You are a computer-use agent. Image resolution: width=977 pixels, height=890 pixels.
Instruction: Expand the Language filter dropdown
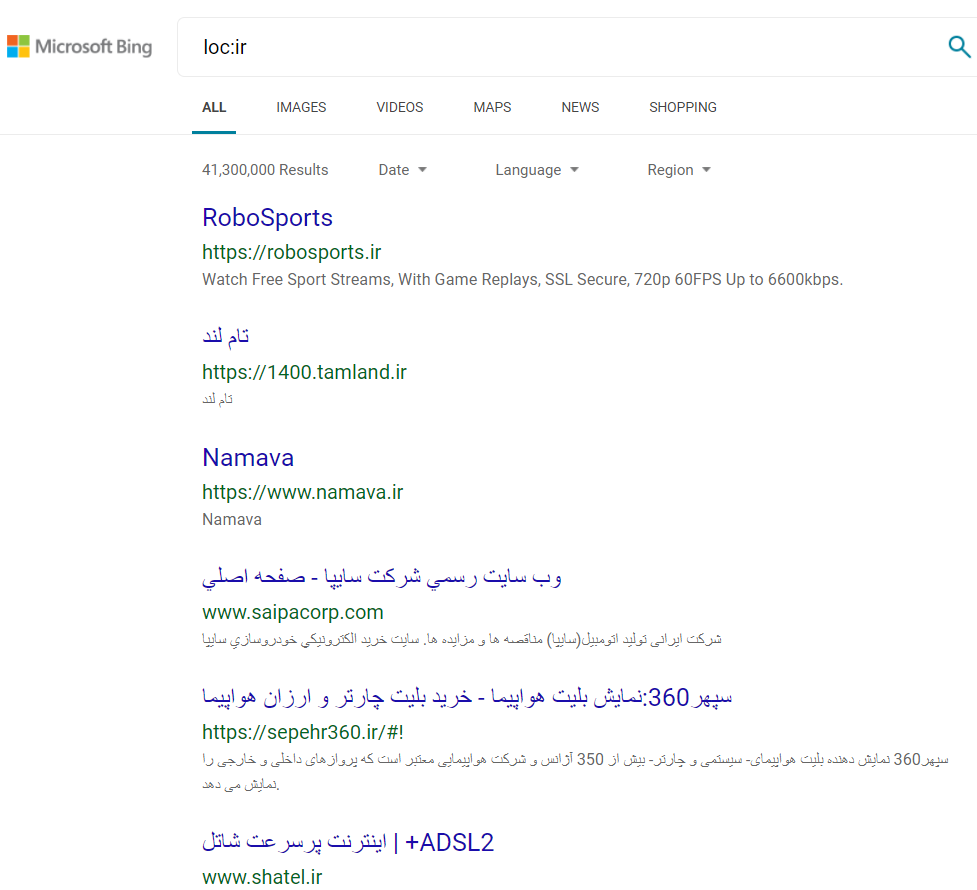[x=537, y=170]
